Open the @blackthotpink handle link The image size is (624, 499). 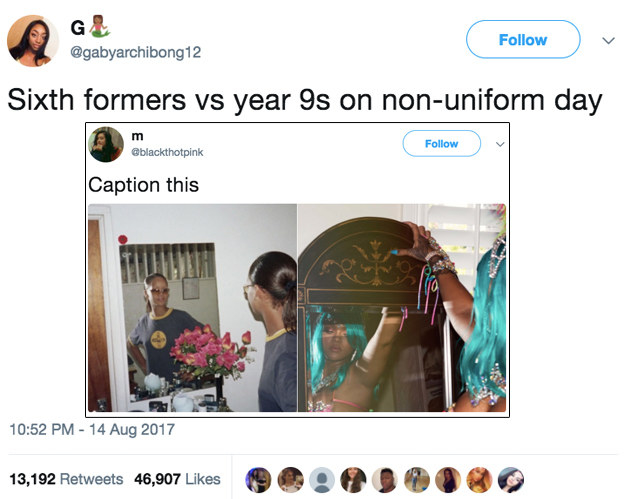[167, 152]
